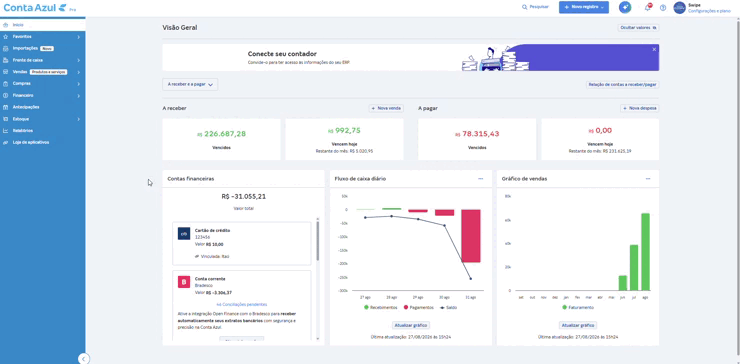Click the Contas financeiras panel scrollbar thumb
This screenshot has height=364, width=740.
pyautogui.click(x=318, y=241)
